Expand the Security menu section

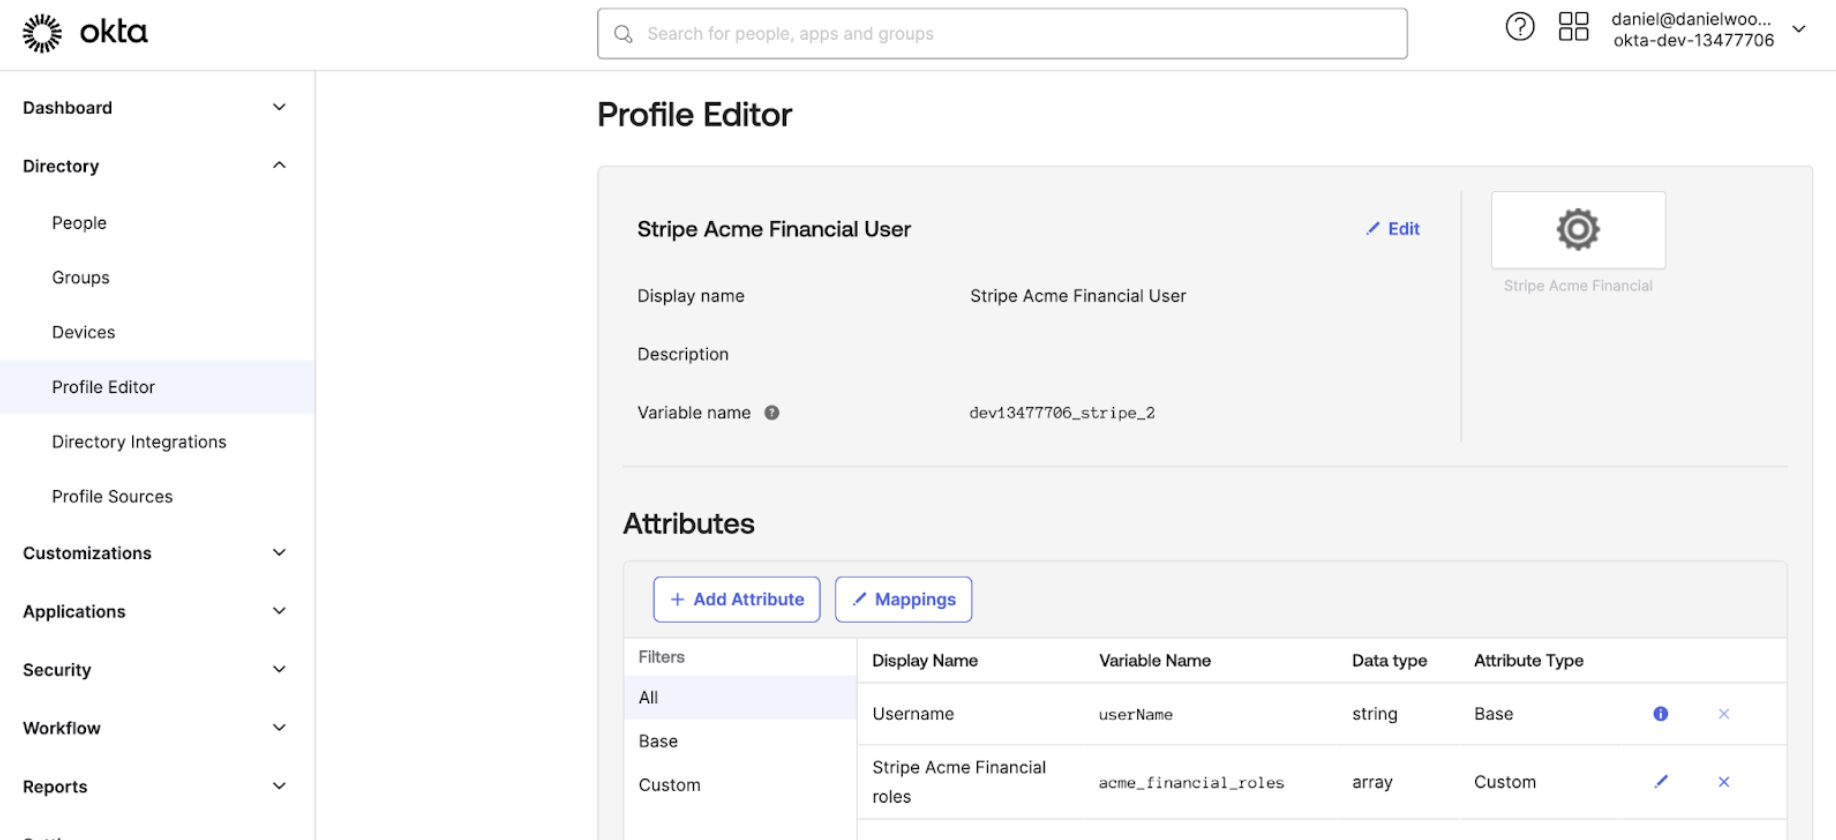click(x=279, y=669)
